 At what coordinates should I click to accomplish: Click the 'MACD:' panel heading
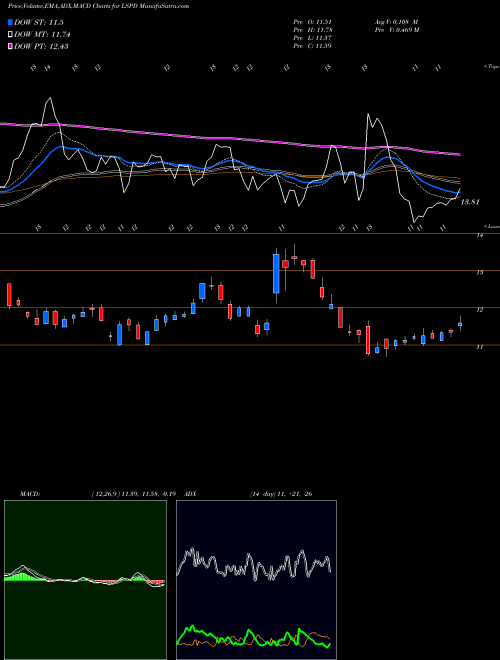point(30,494)
